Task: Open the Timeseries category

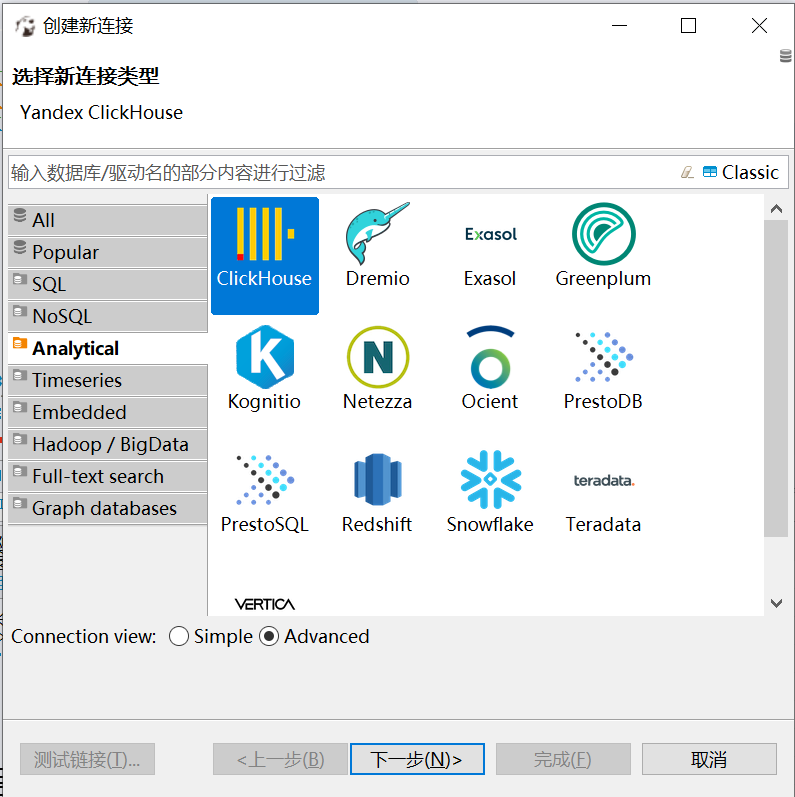Action: (108, 380)
